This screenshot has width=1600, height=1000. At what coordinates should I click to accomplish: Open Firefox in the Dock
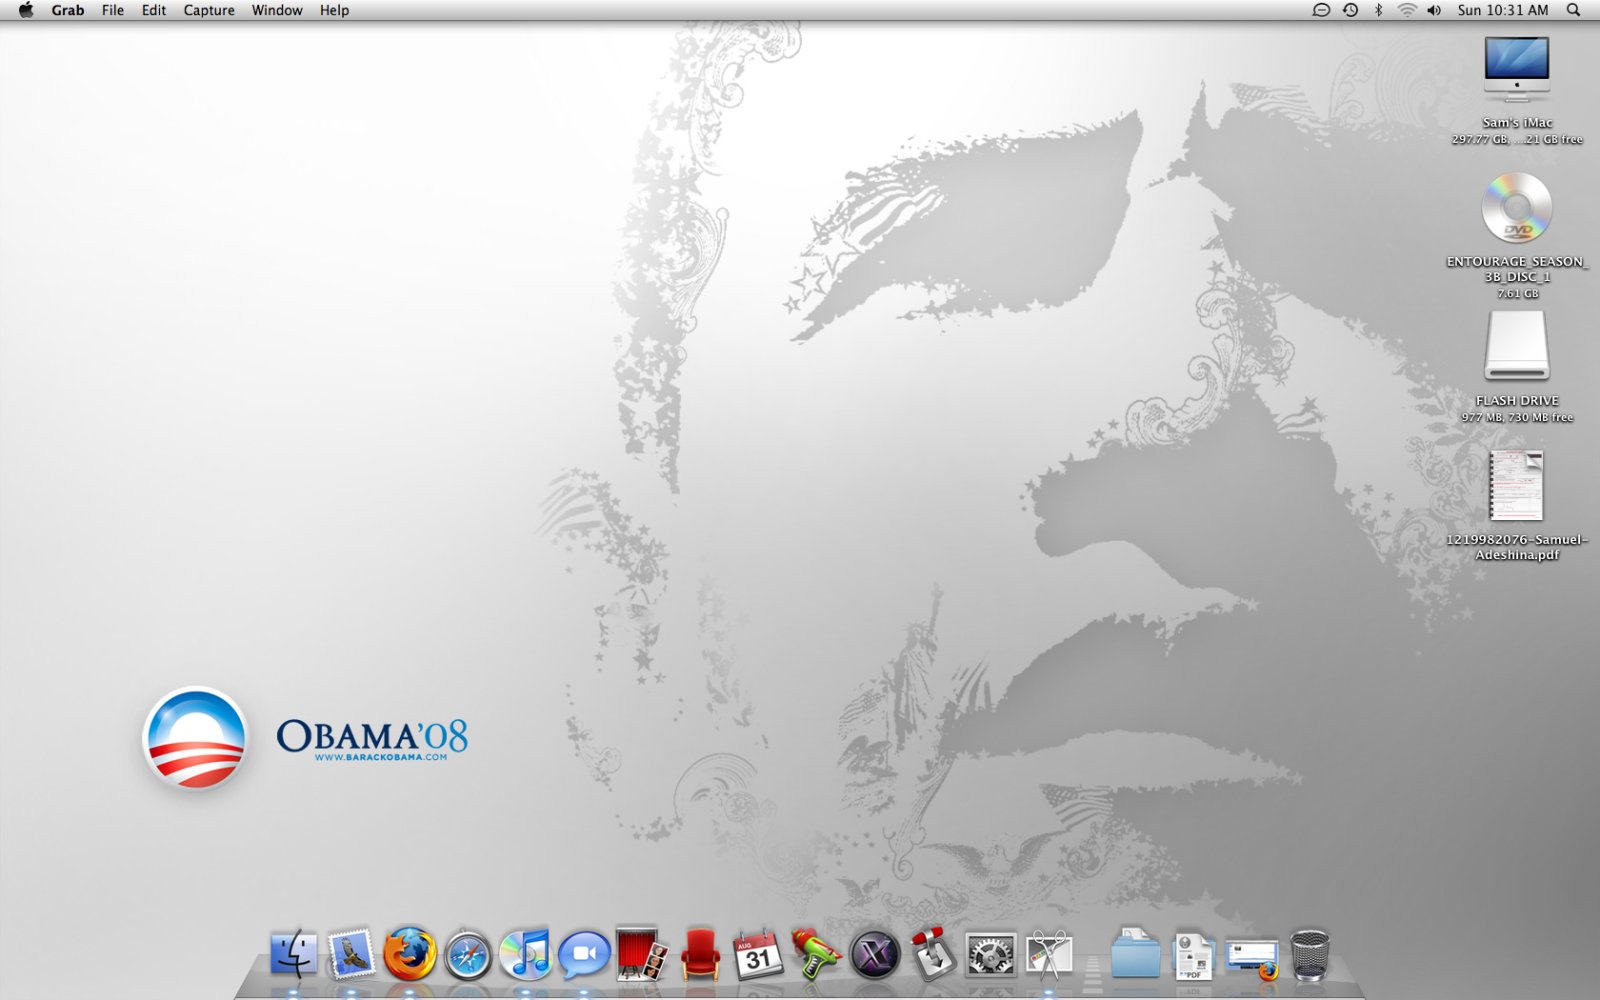pos(410,954)
